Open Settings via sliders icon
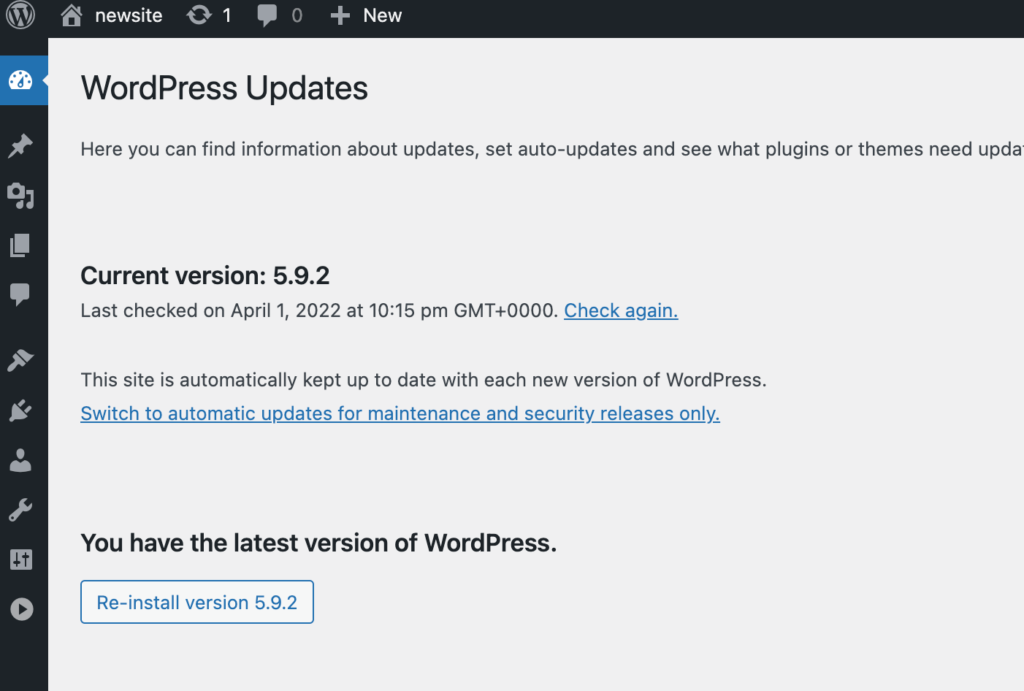The image size is (1024, 691). click(x=20, y=560)
